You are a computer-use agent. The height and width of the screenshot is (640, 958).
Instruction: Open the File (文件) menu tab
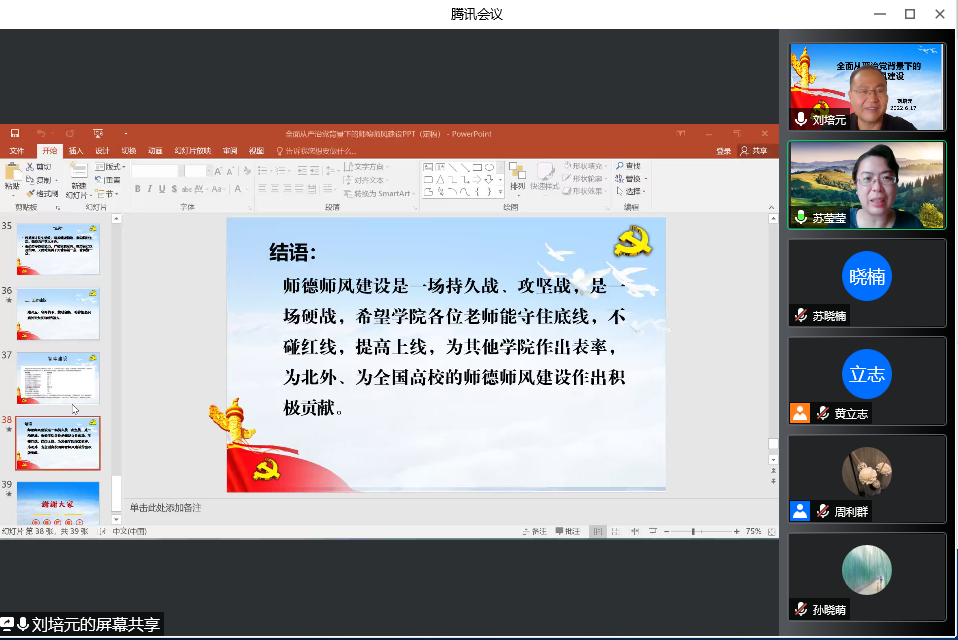pyautogui.click(x=17, y=151)
